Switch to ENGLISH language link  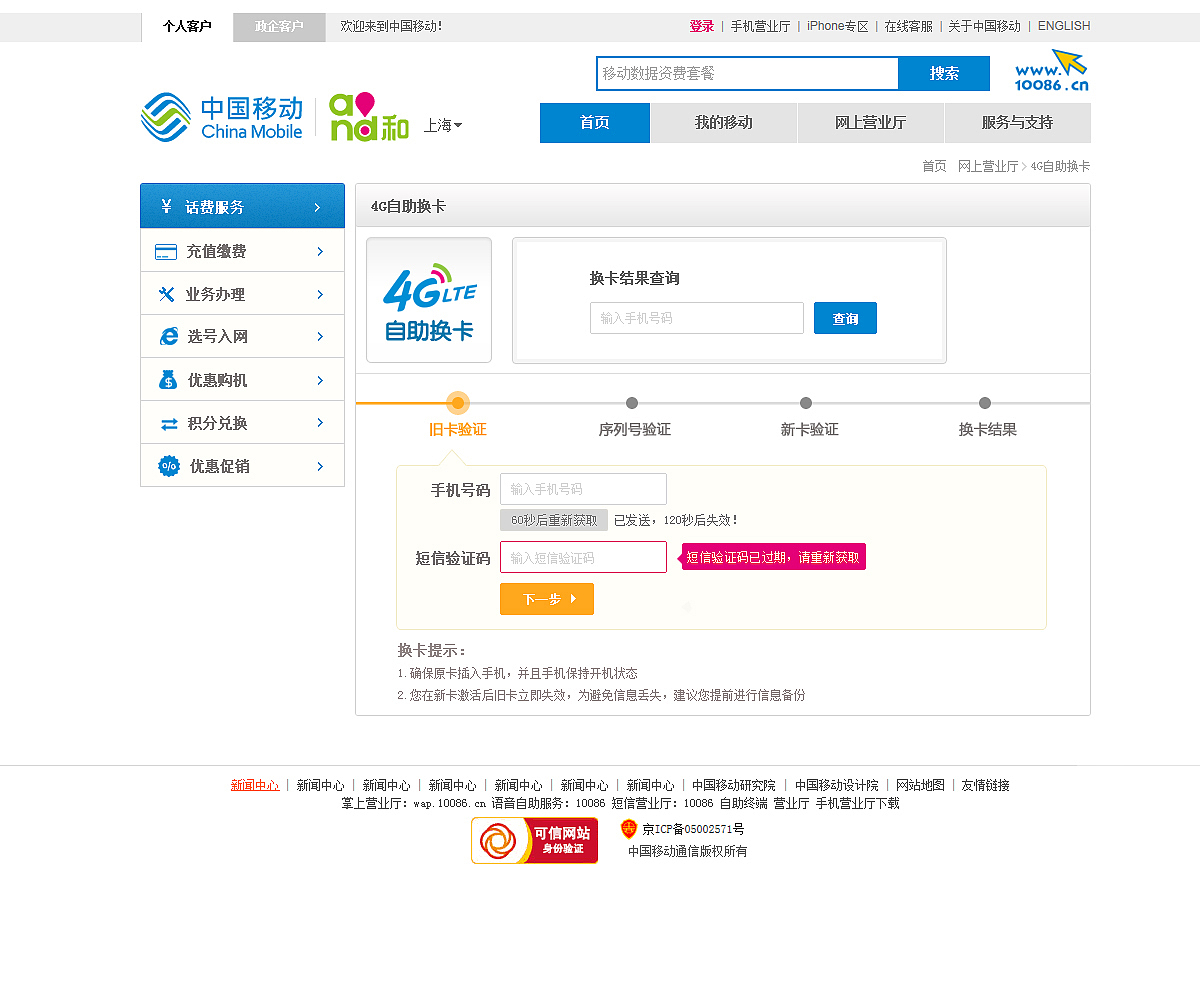[1064, 26]
